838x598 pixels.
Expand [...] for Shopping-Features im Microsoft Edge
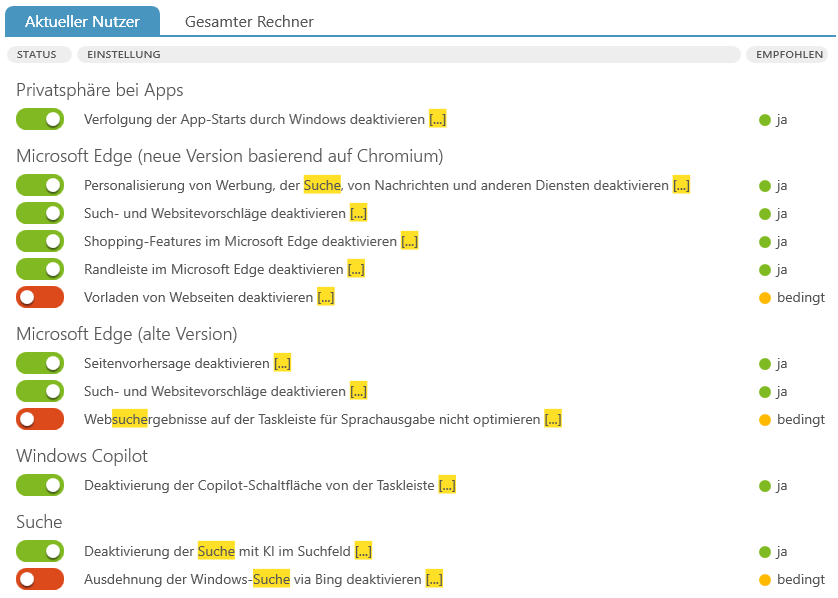pos(410,241)
